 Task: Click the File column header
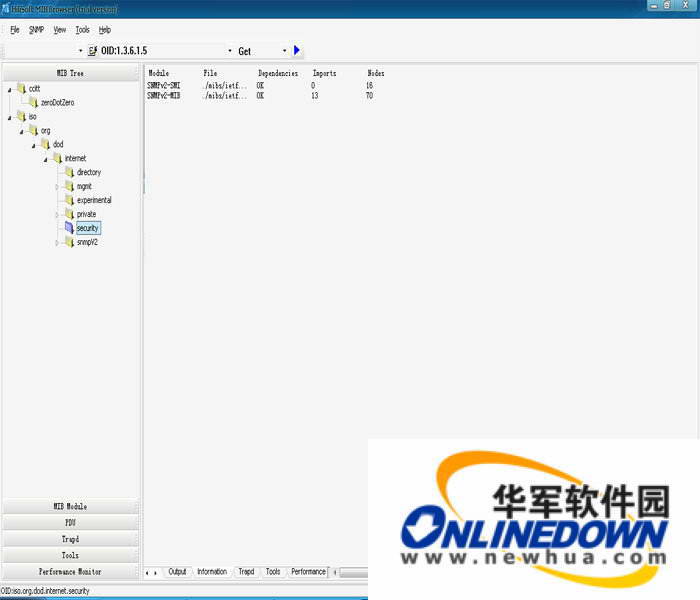click(210, 73)
